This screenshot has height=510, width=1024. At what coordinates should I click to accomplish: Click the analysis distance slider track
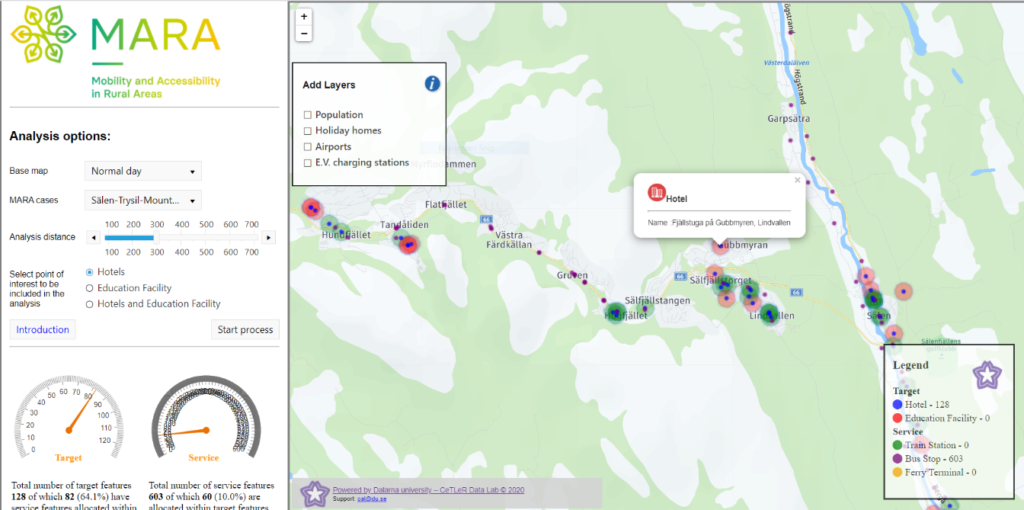pos(180,238)
